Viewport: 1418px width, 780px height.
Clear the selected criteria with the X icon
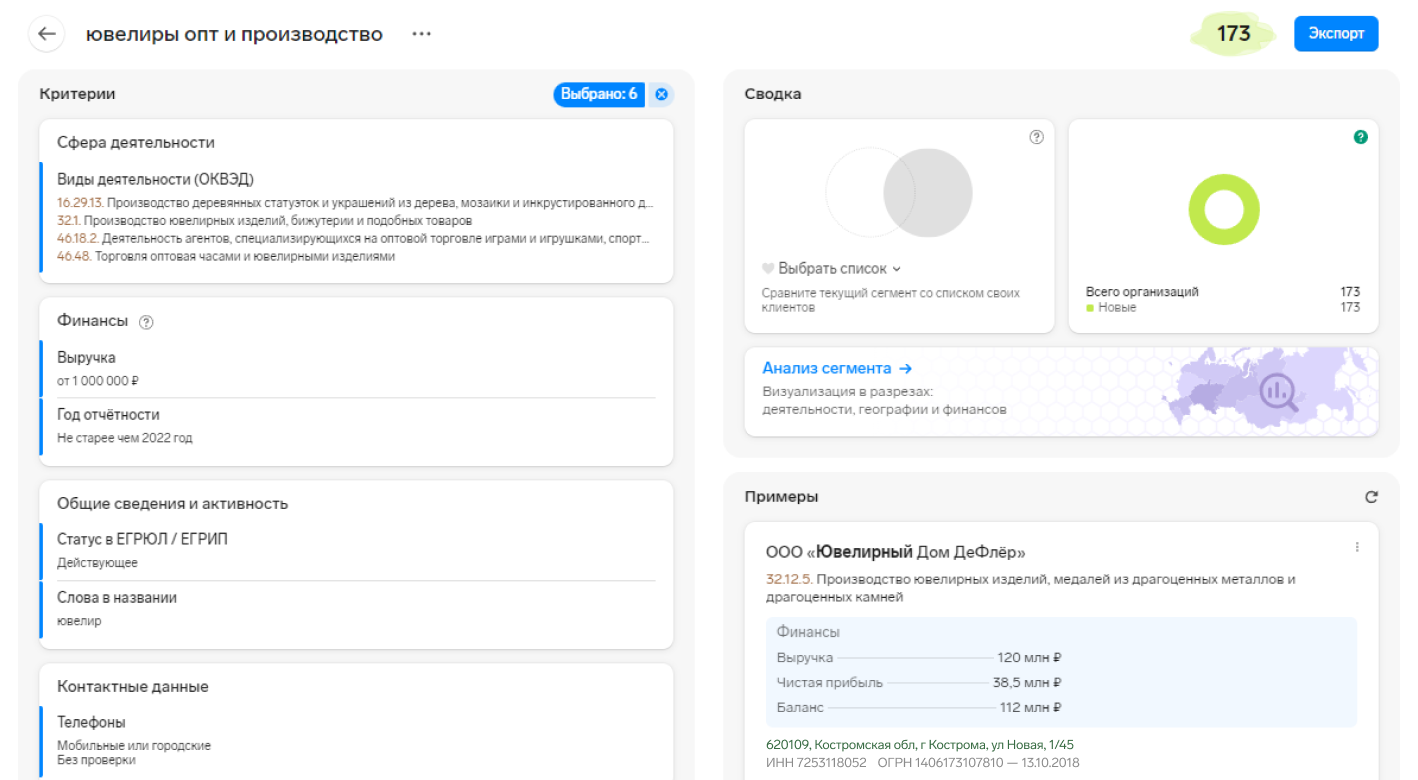tap(661, 94)
